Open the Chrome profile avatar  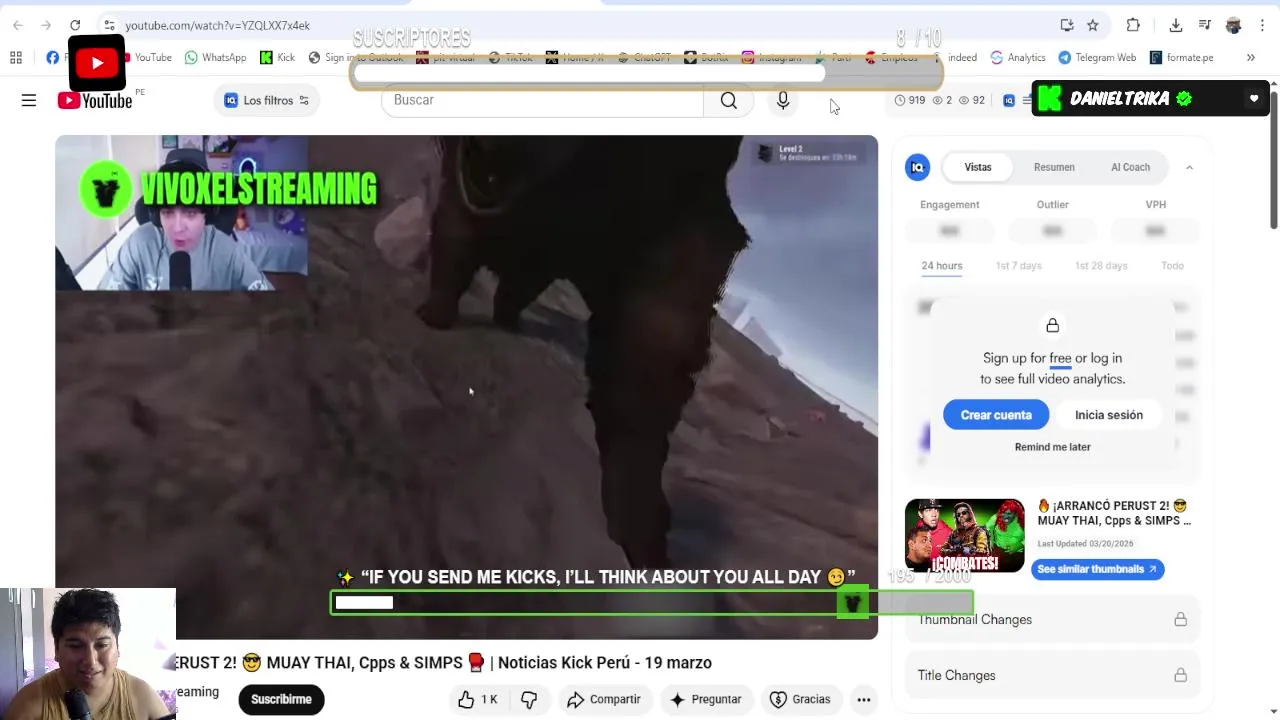pyautogui.click(x=1234, y=25)
